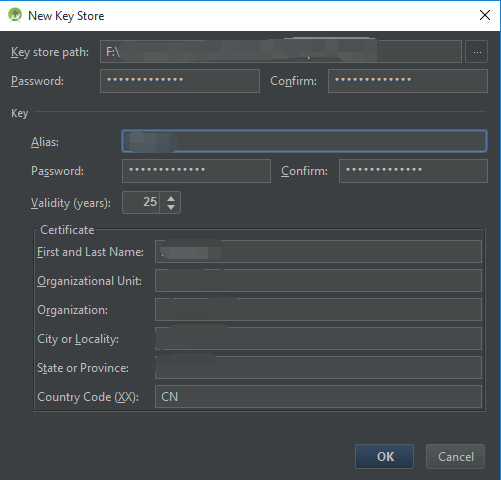
Task: Click the Key section heading
Action: tap(20, 113)
